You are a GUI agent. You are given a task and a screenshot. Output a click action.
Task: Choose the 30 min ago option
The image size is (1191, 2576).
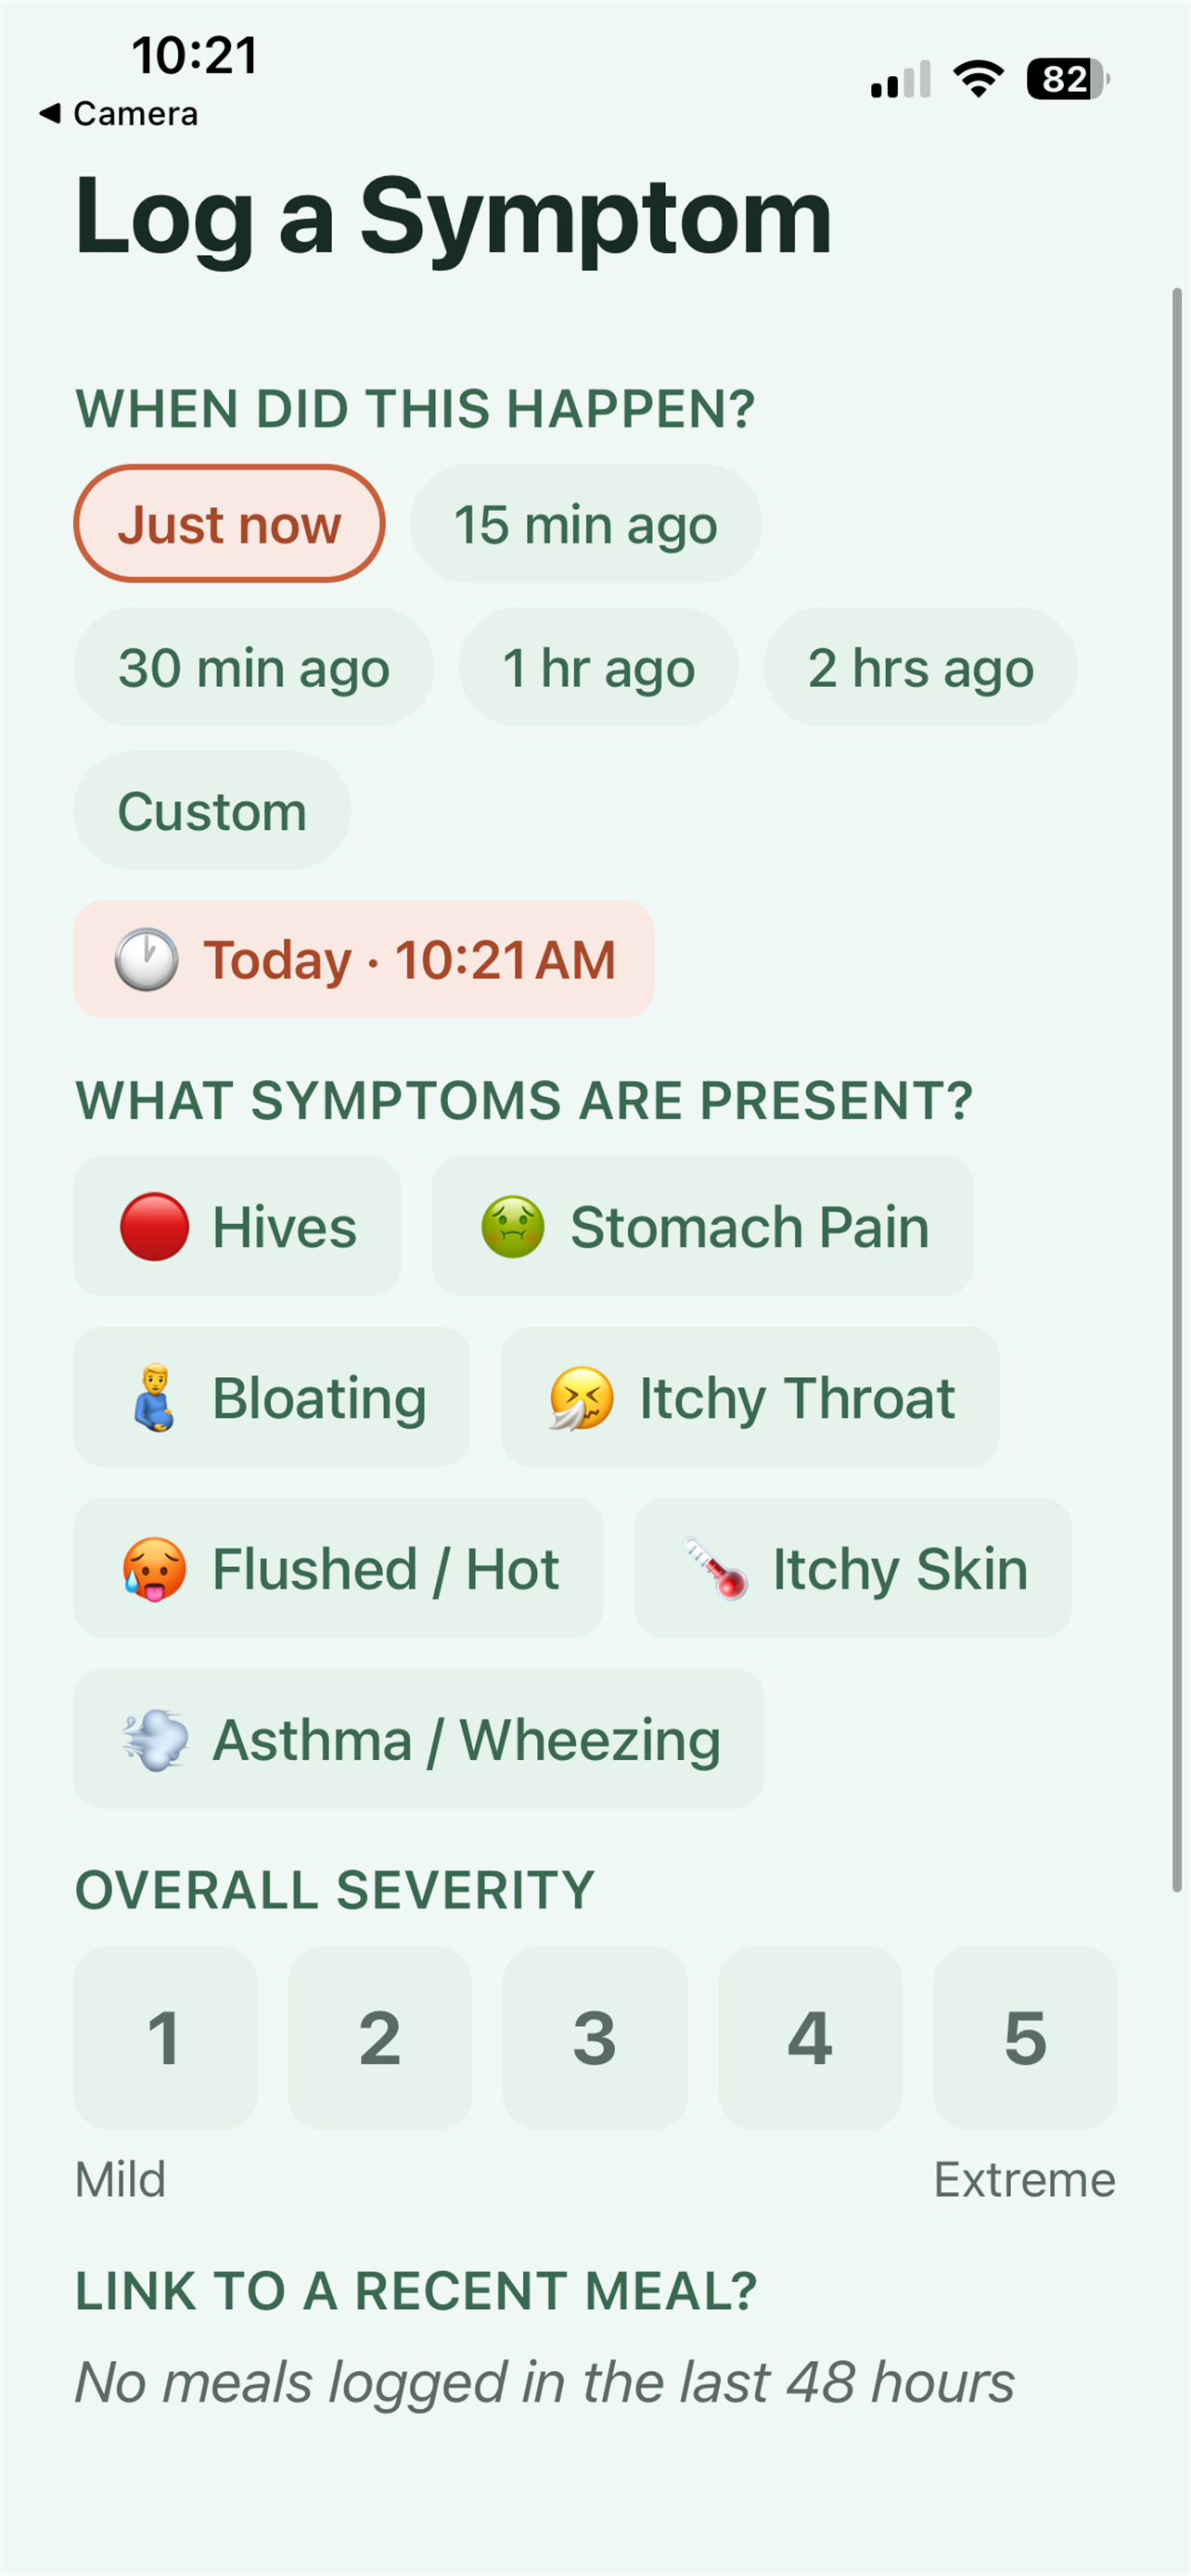[254, 667]
